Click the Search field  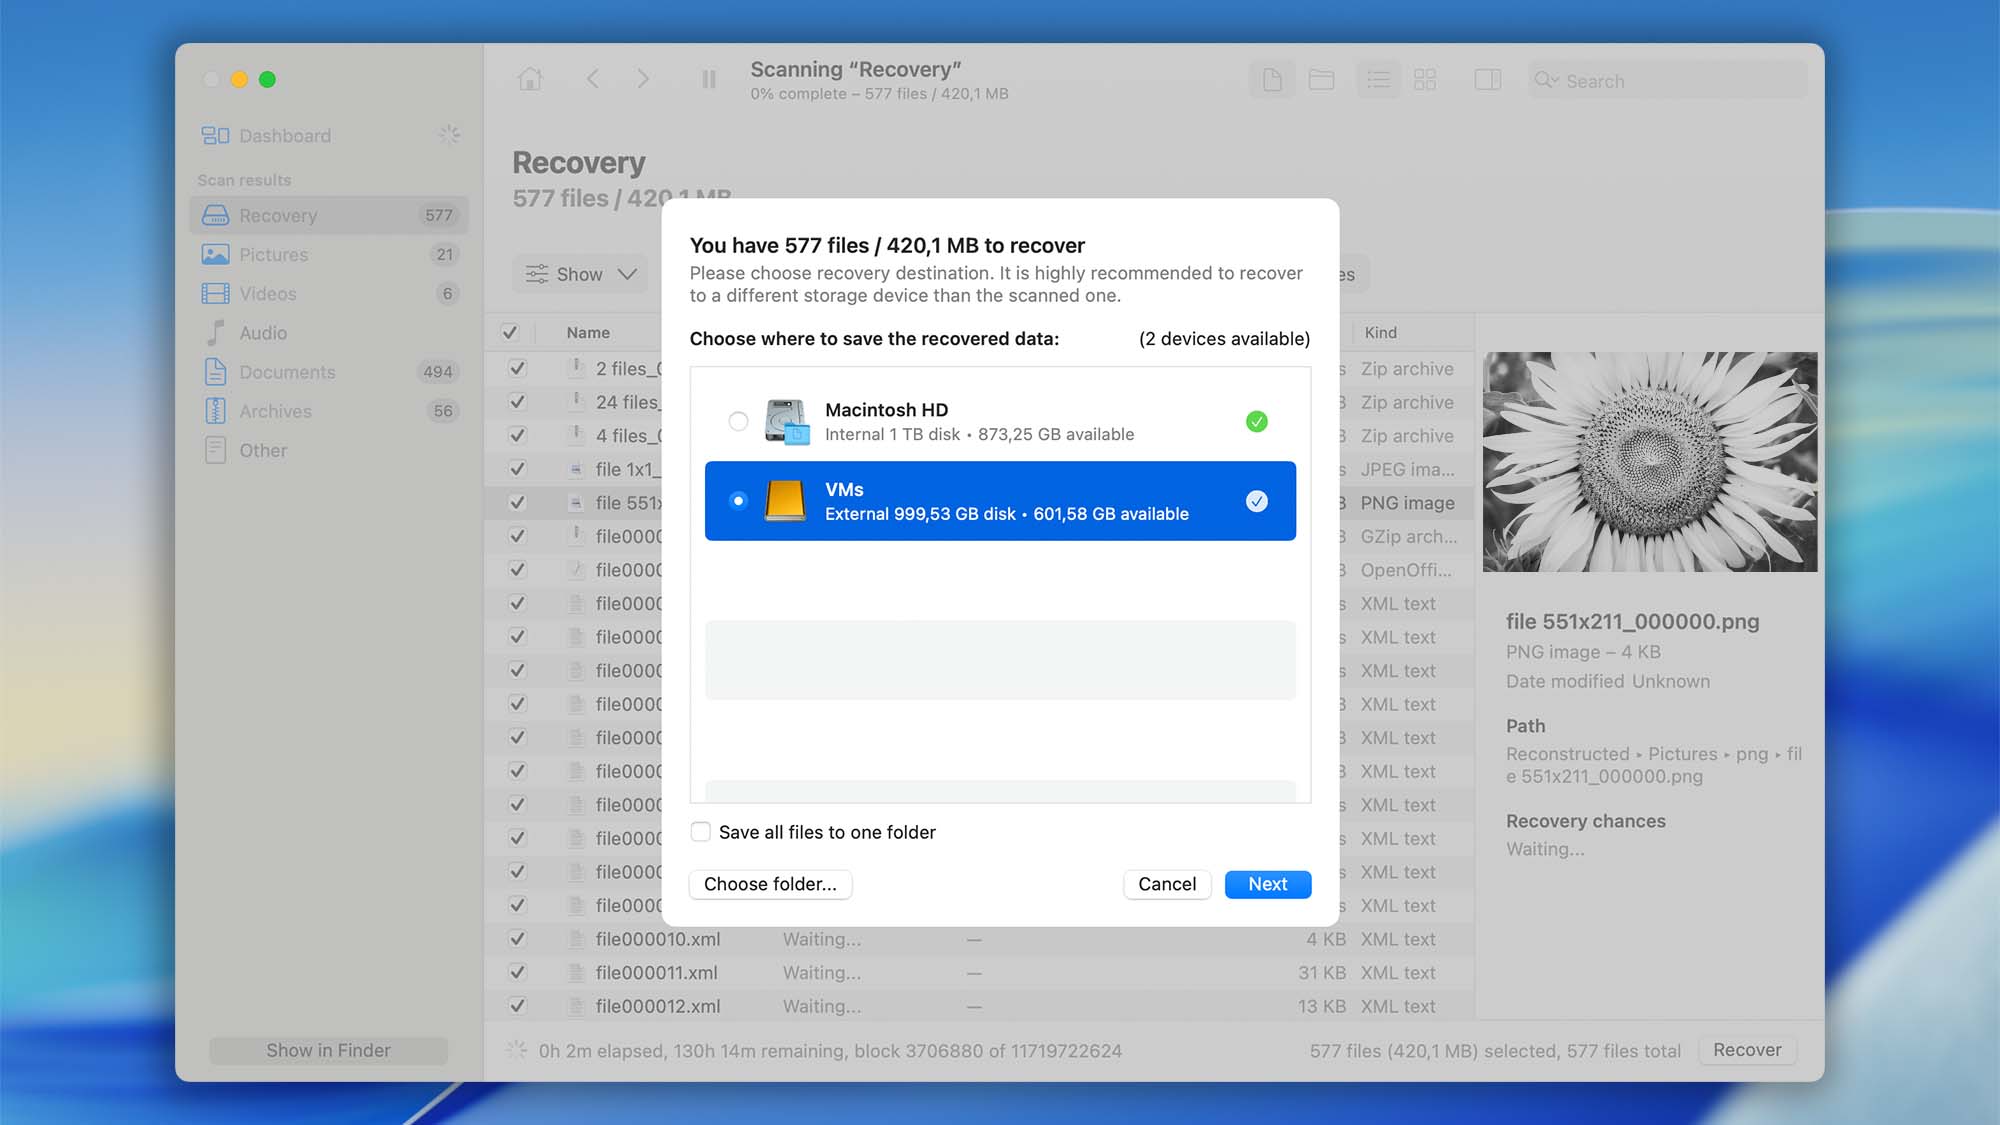[x=1668, y=80]
